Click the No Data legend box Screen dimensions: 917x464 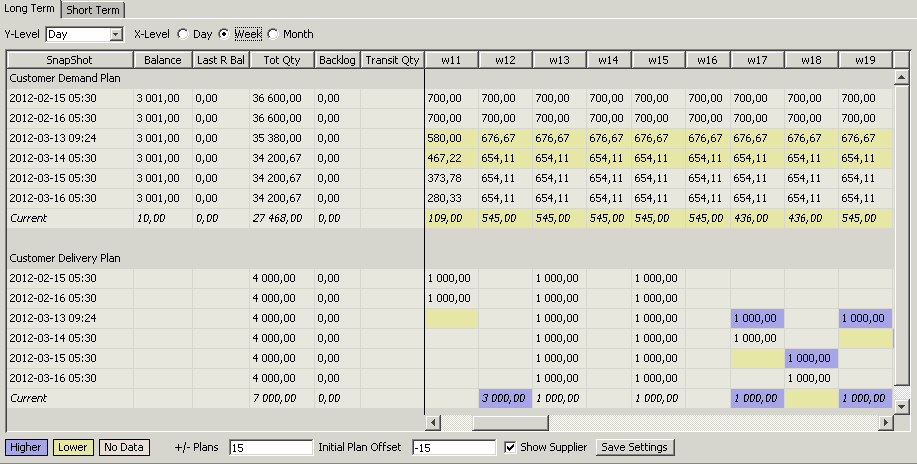124,447
